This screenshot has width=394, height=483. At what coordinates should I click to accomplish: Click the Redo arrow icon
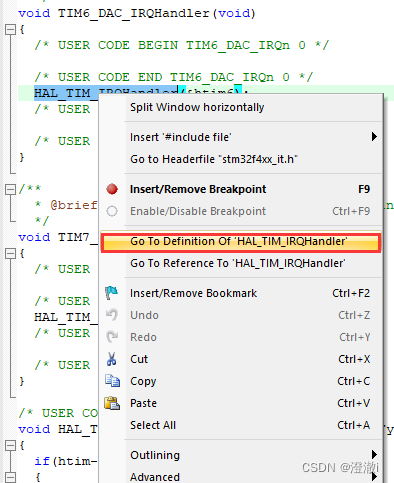click(x=112, y=337)
